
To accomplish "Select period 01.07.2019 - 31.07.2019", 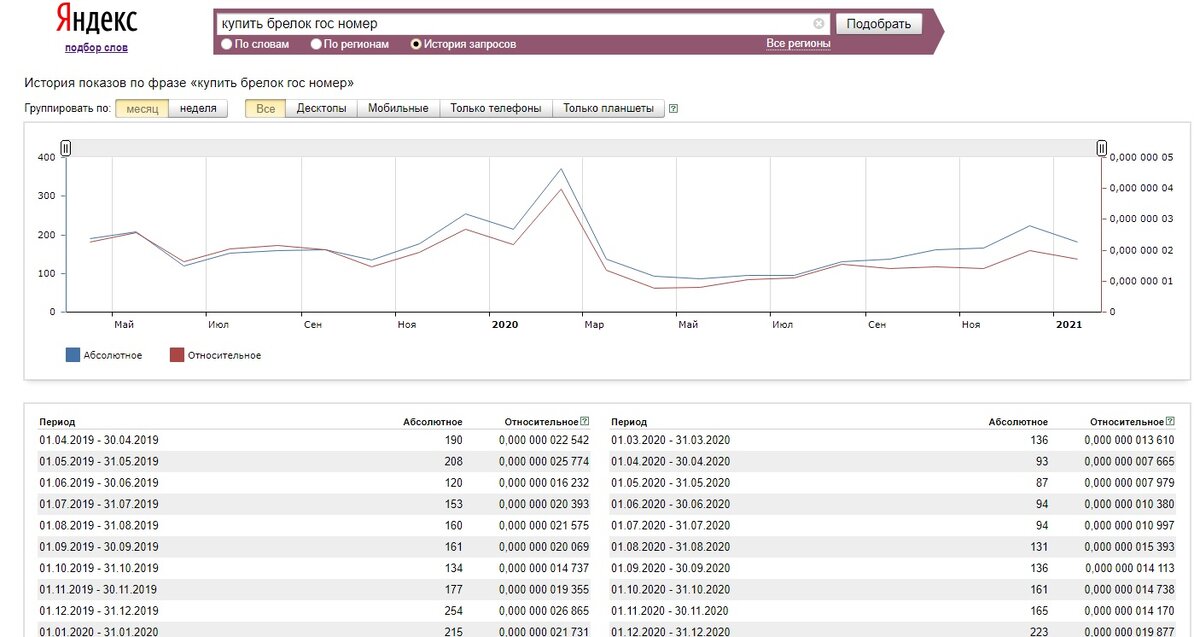I will tap(99, 504).
